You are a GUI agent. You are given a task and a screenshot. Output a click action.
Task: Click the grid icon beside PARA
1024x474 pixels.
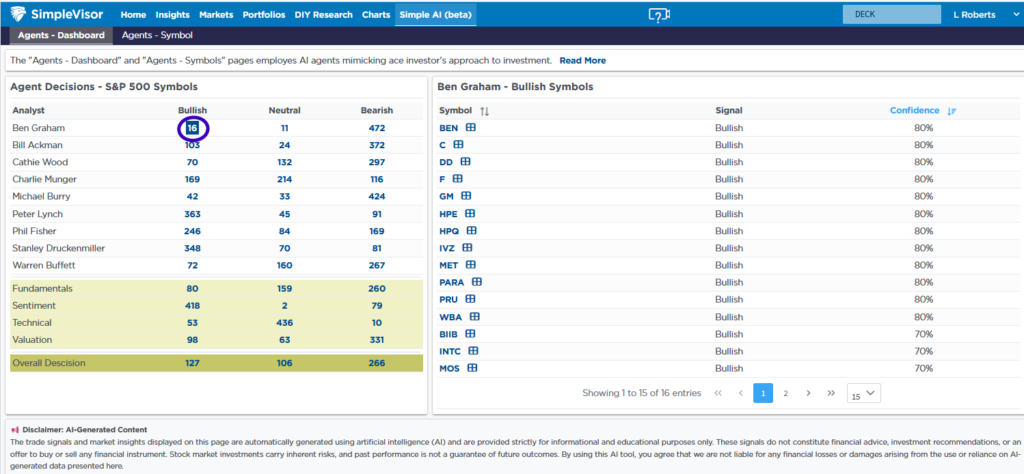[477, 282]
